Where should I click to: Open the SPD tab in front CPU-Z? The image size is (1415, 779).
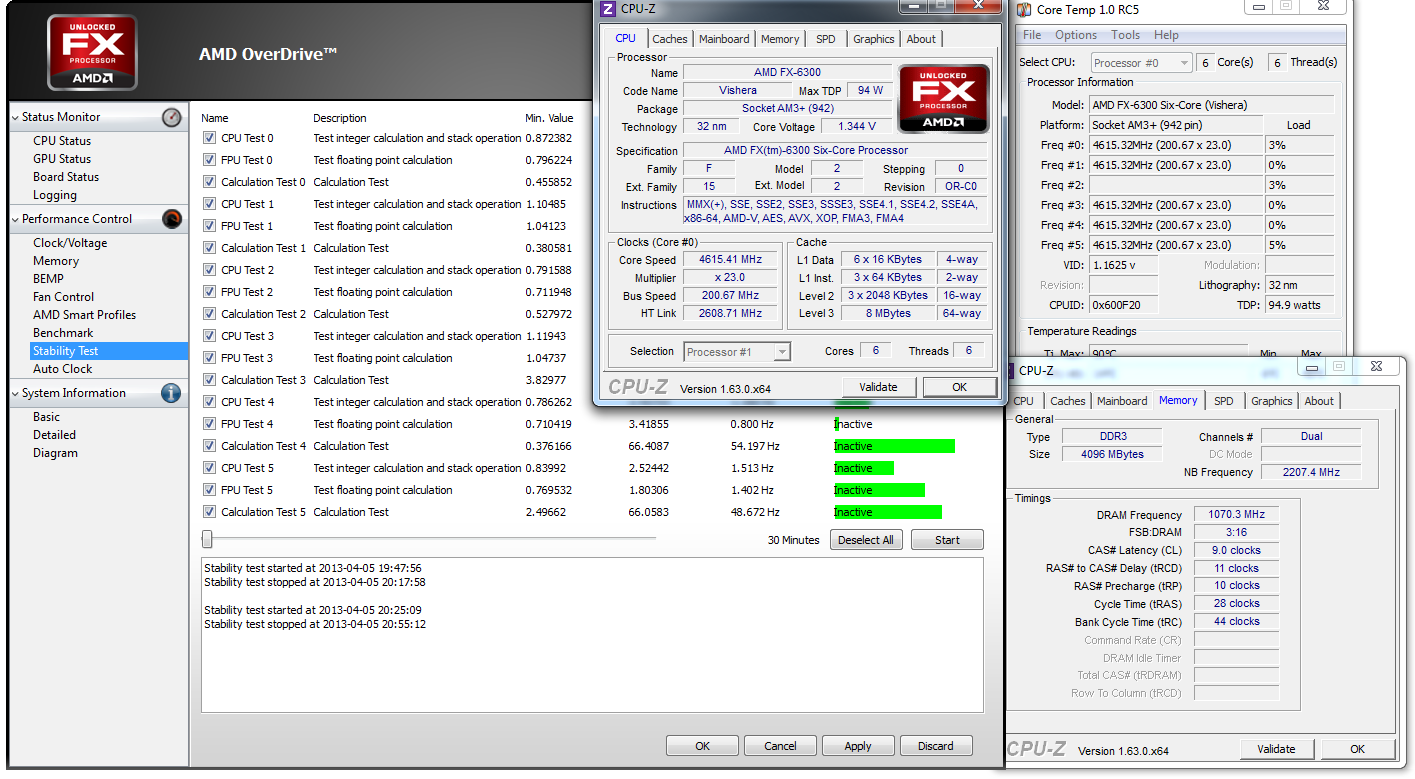[x=825, y=39]
